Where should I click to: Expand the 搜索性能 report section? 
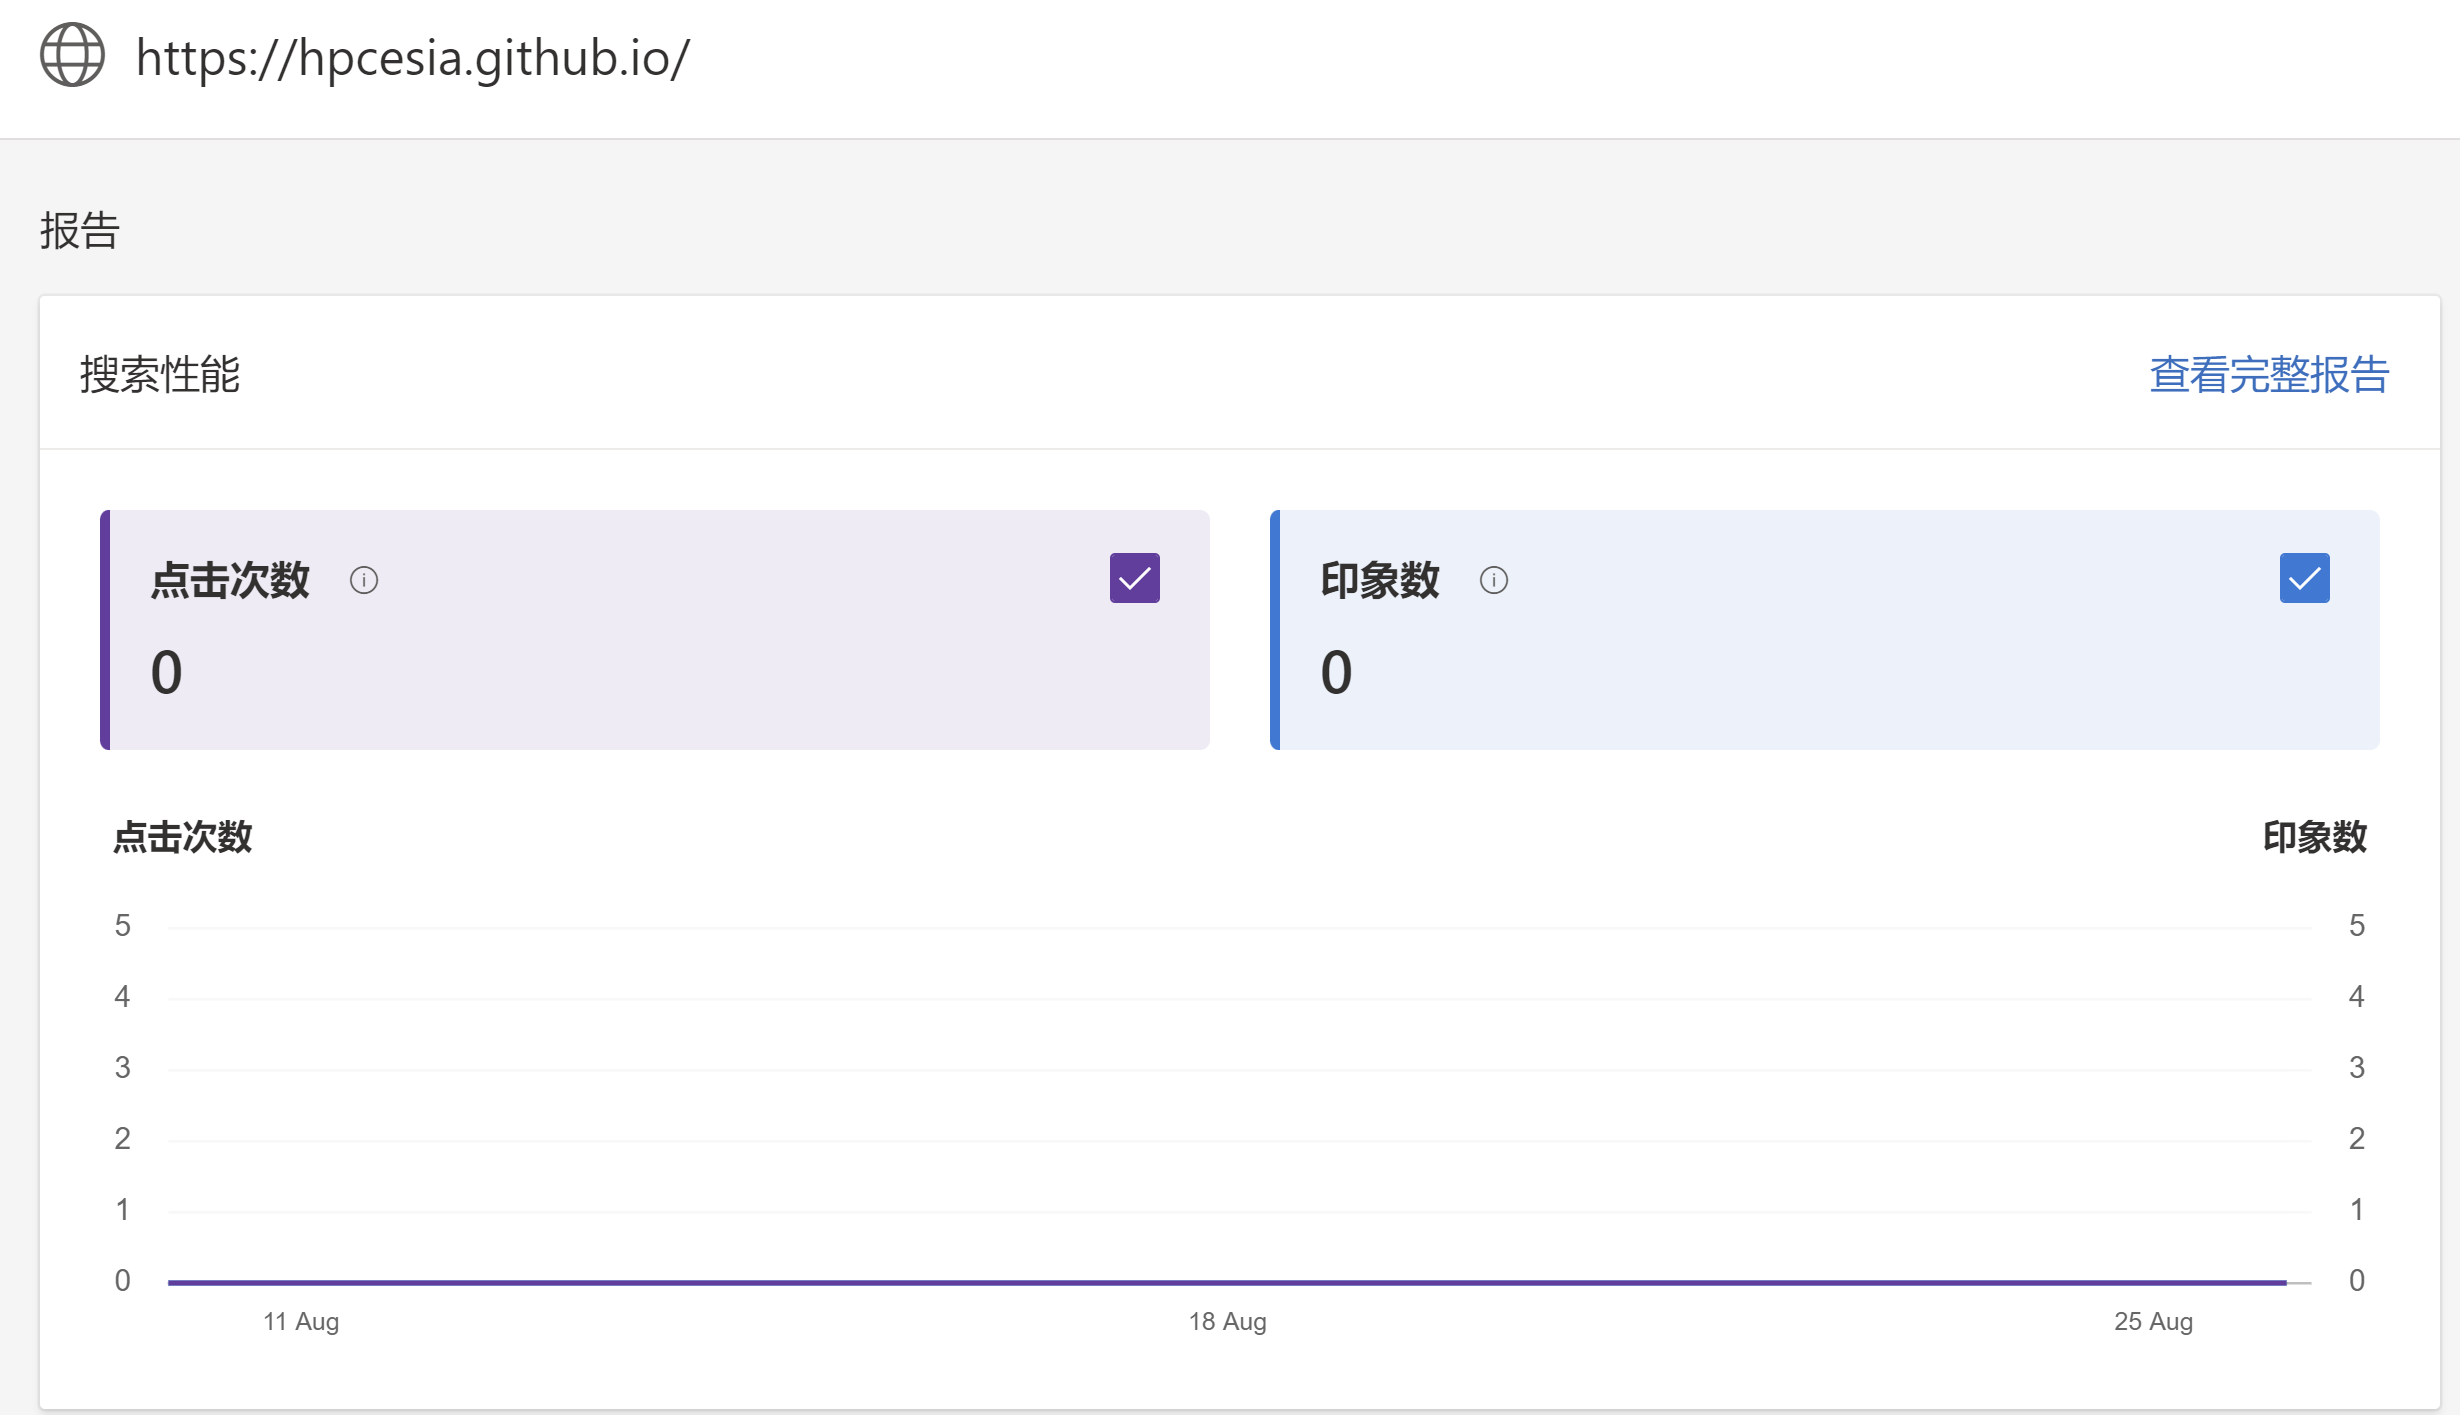coord(161,376)
